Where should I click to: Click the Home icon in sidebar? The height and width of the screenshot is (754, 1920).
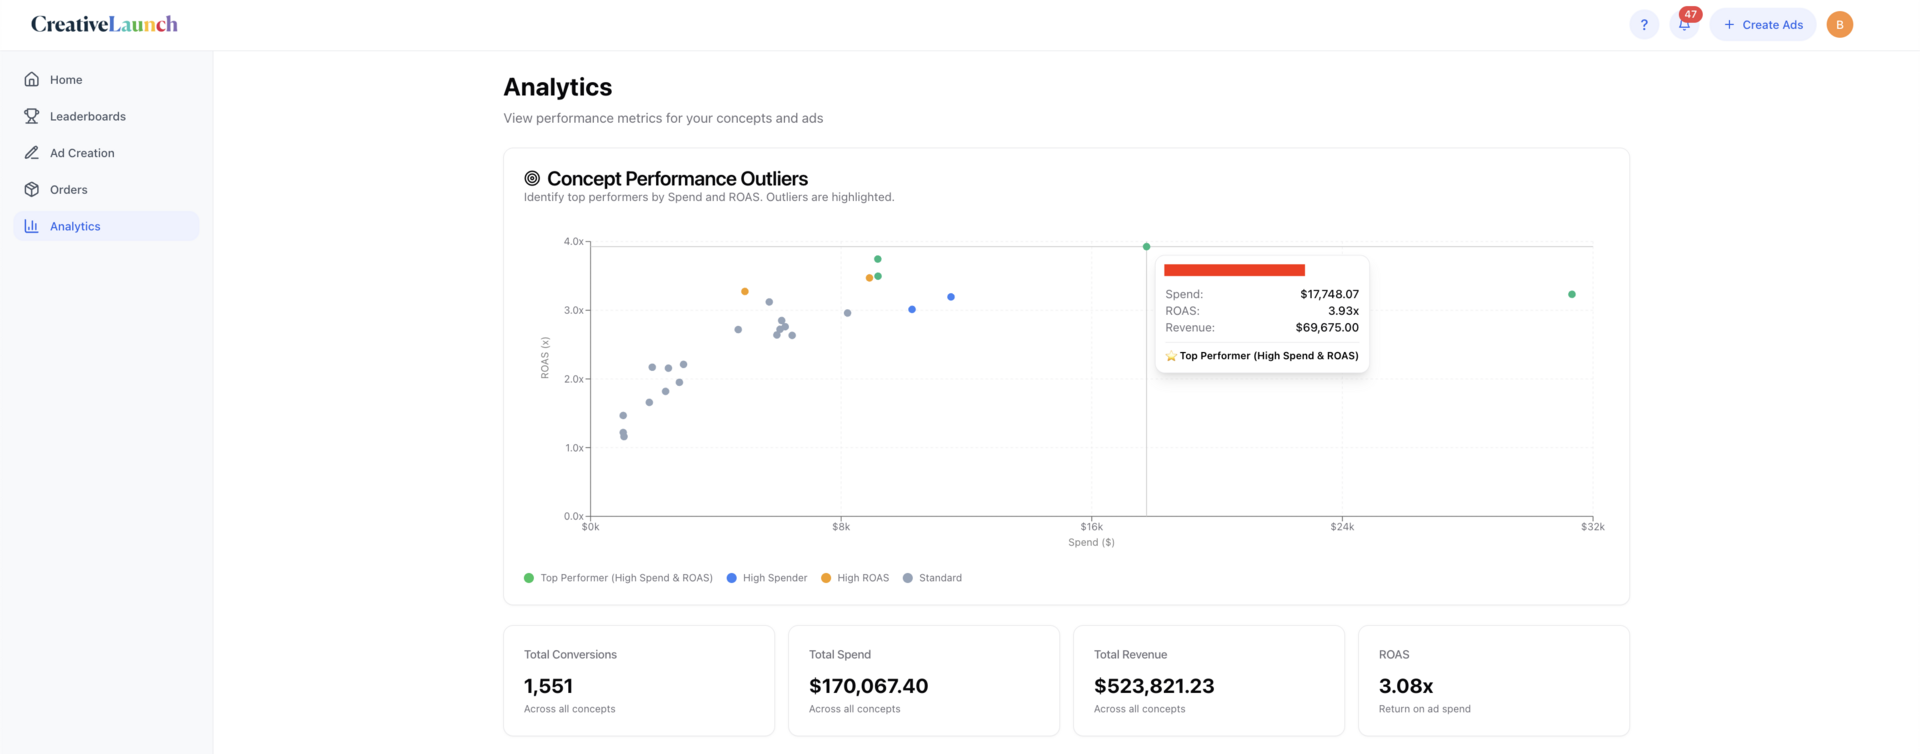[32, 79]
